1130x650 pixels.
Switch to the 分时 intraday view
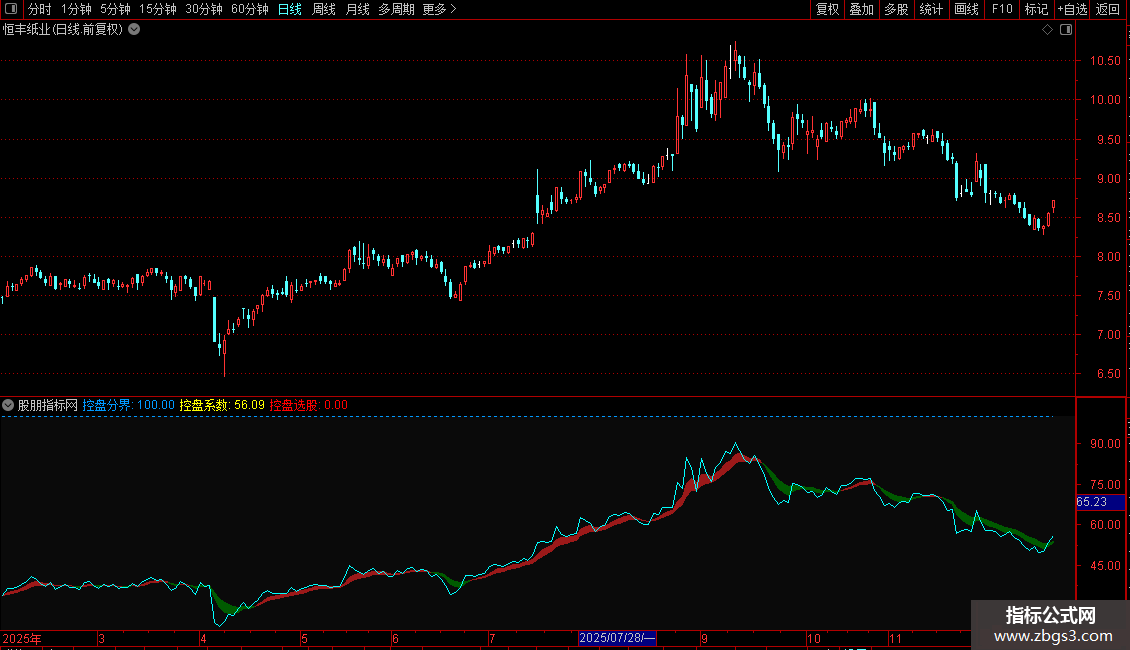point(40,9)
